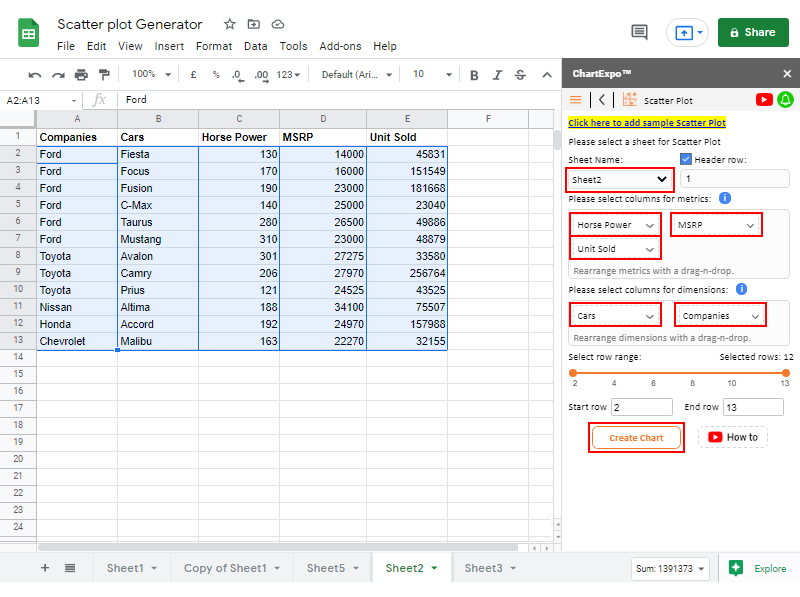Activate the paint format tool
The width and height of the screenshot is (800, 597).
[104, 75]
